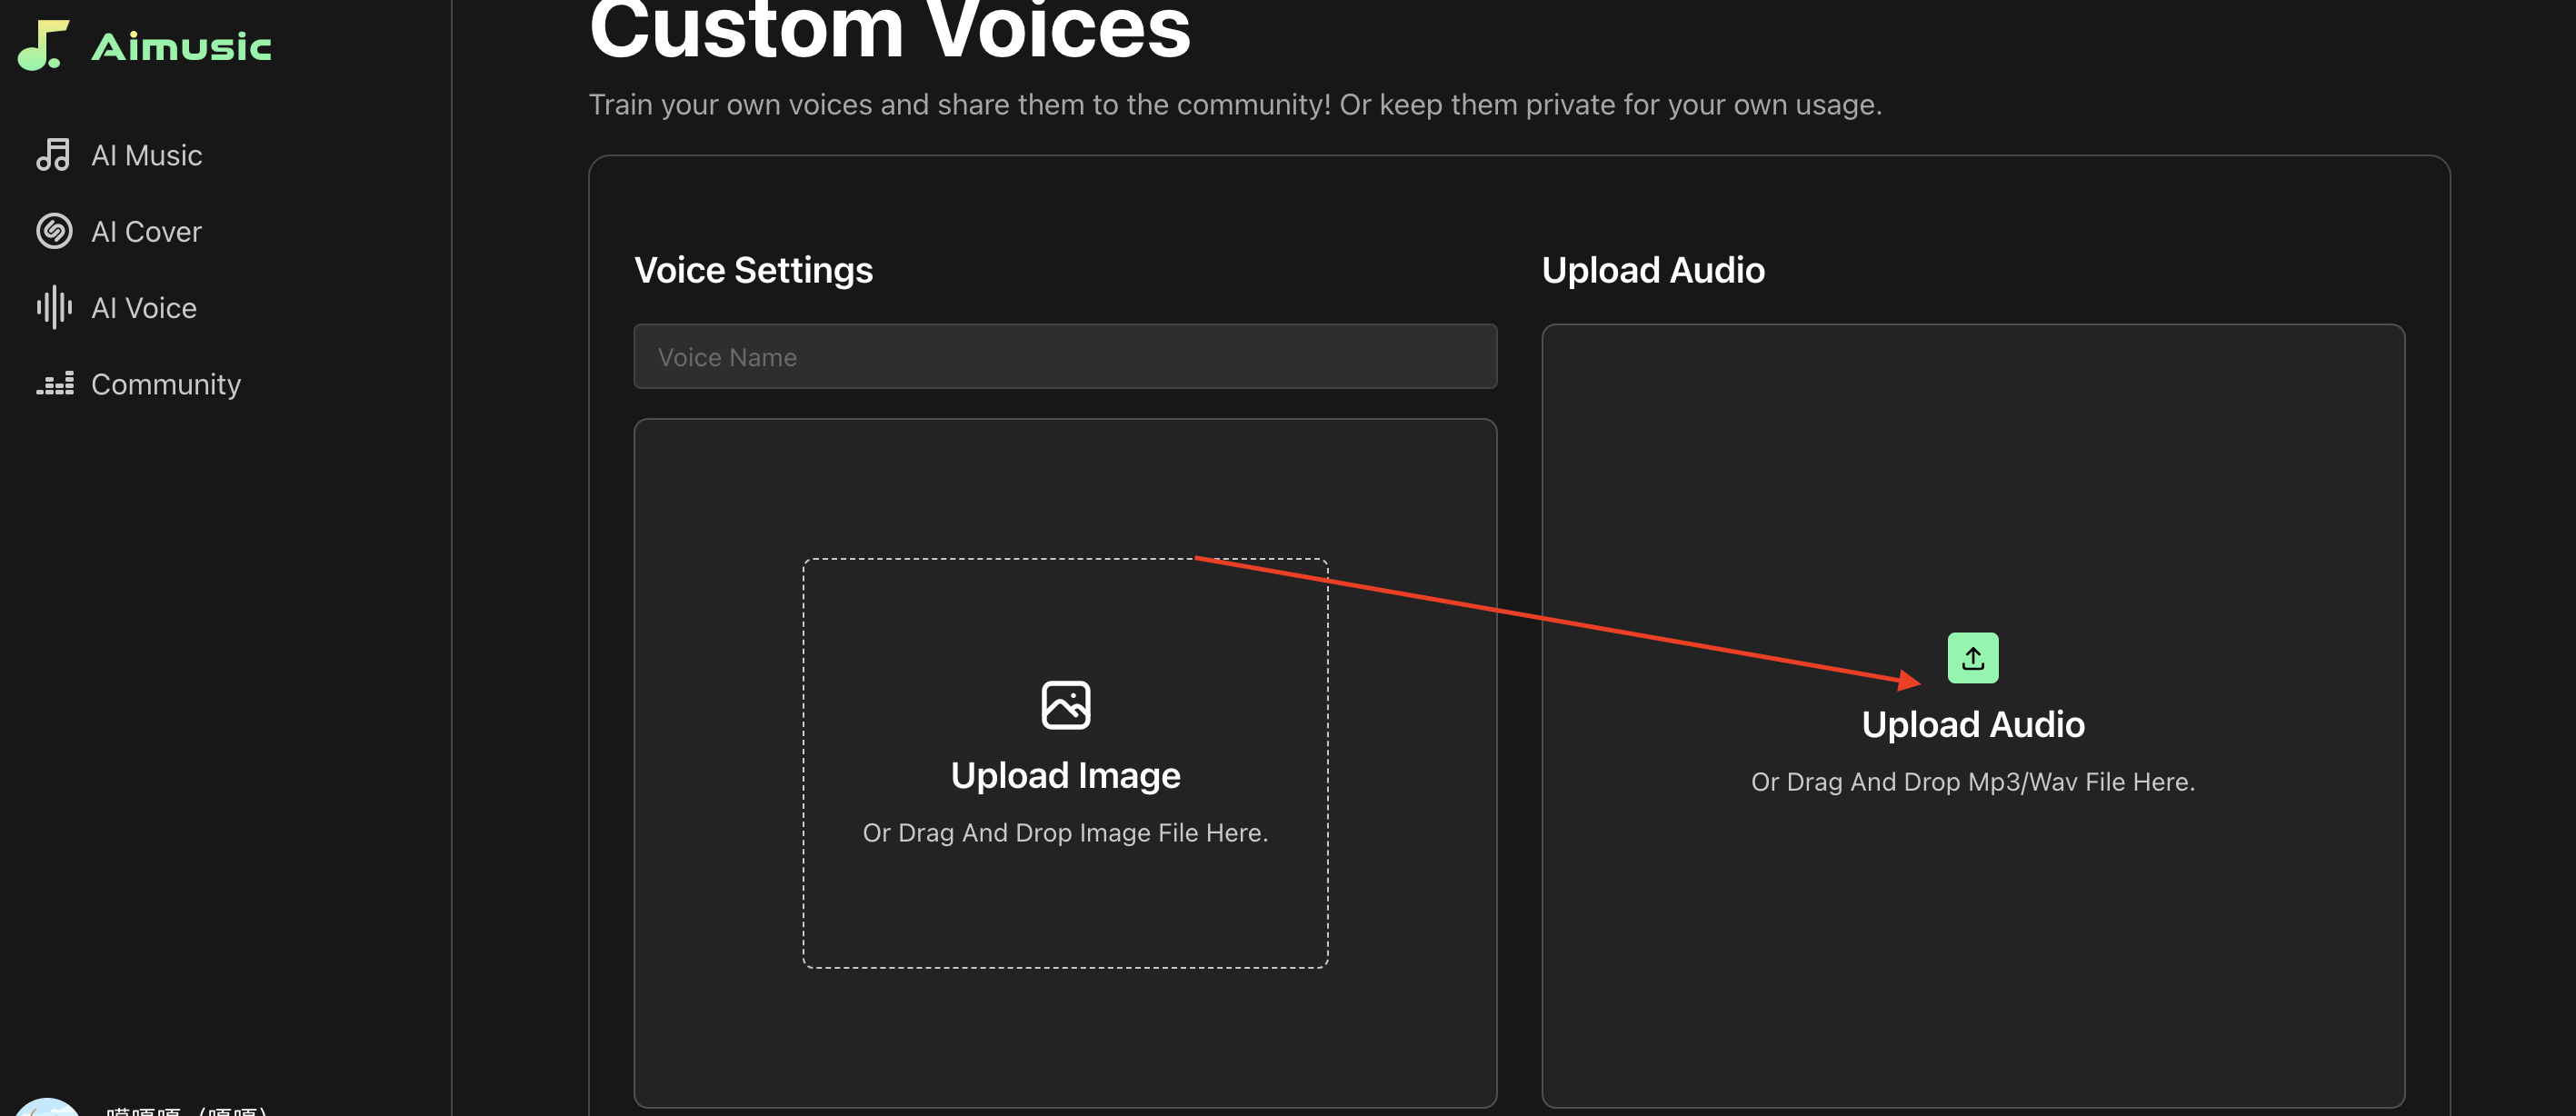2576x1116 pixels.
Task: Click 'Or Drag And Drop Image File Here.' text
Action: pyautogui.click(x=1065, y=832)
